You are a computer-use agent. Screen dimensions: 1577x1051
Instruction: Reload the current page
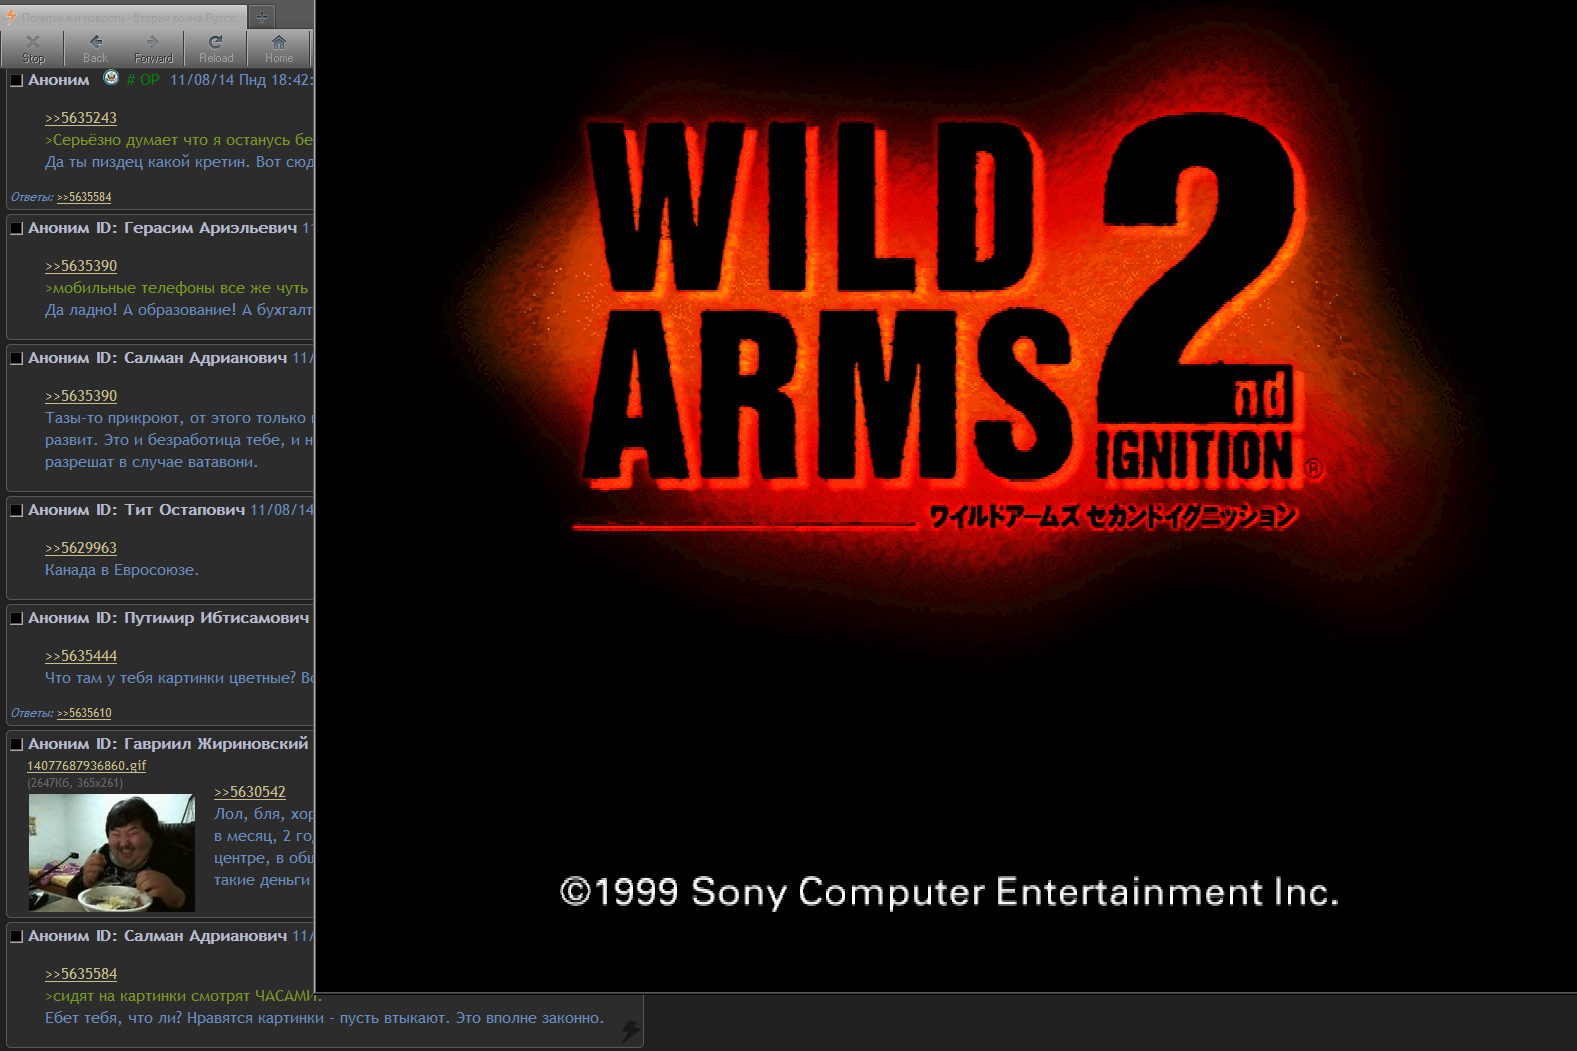216,48
